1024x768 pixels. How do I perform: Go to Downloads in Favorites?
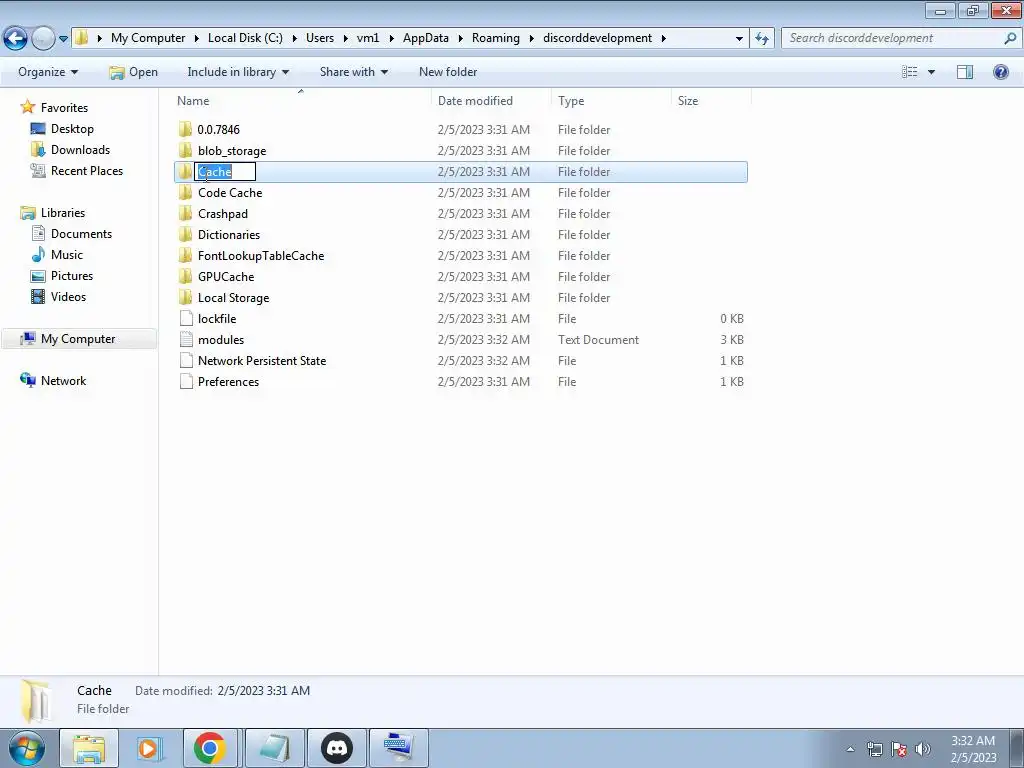(80, 150)
